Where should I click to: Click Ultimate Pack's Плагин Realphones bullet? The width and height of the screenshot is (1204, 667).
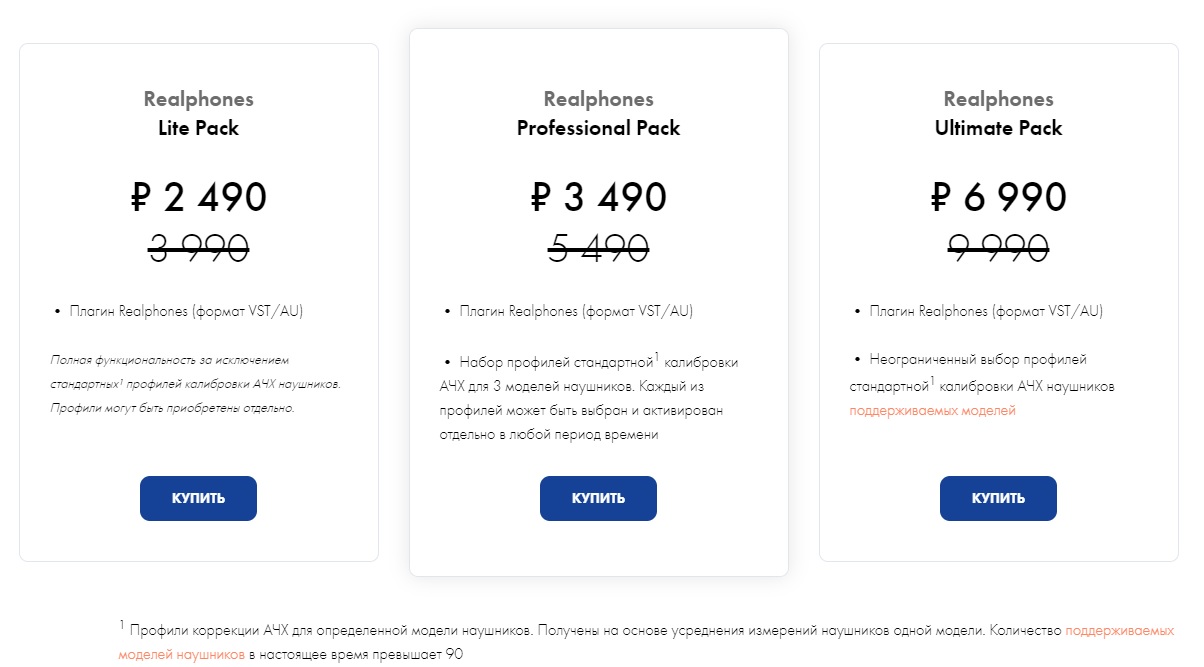pyautogui.click(x=985, y=311)
